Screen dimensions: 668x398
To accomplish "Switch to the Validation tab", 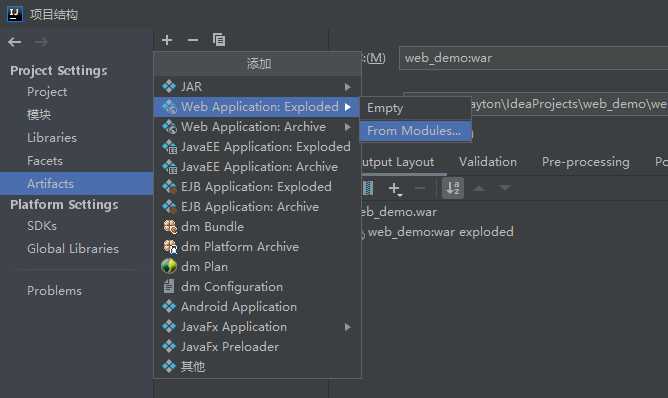I will click(x=488, y=162).
